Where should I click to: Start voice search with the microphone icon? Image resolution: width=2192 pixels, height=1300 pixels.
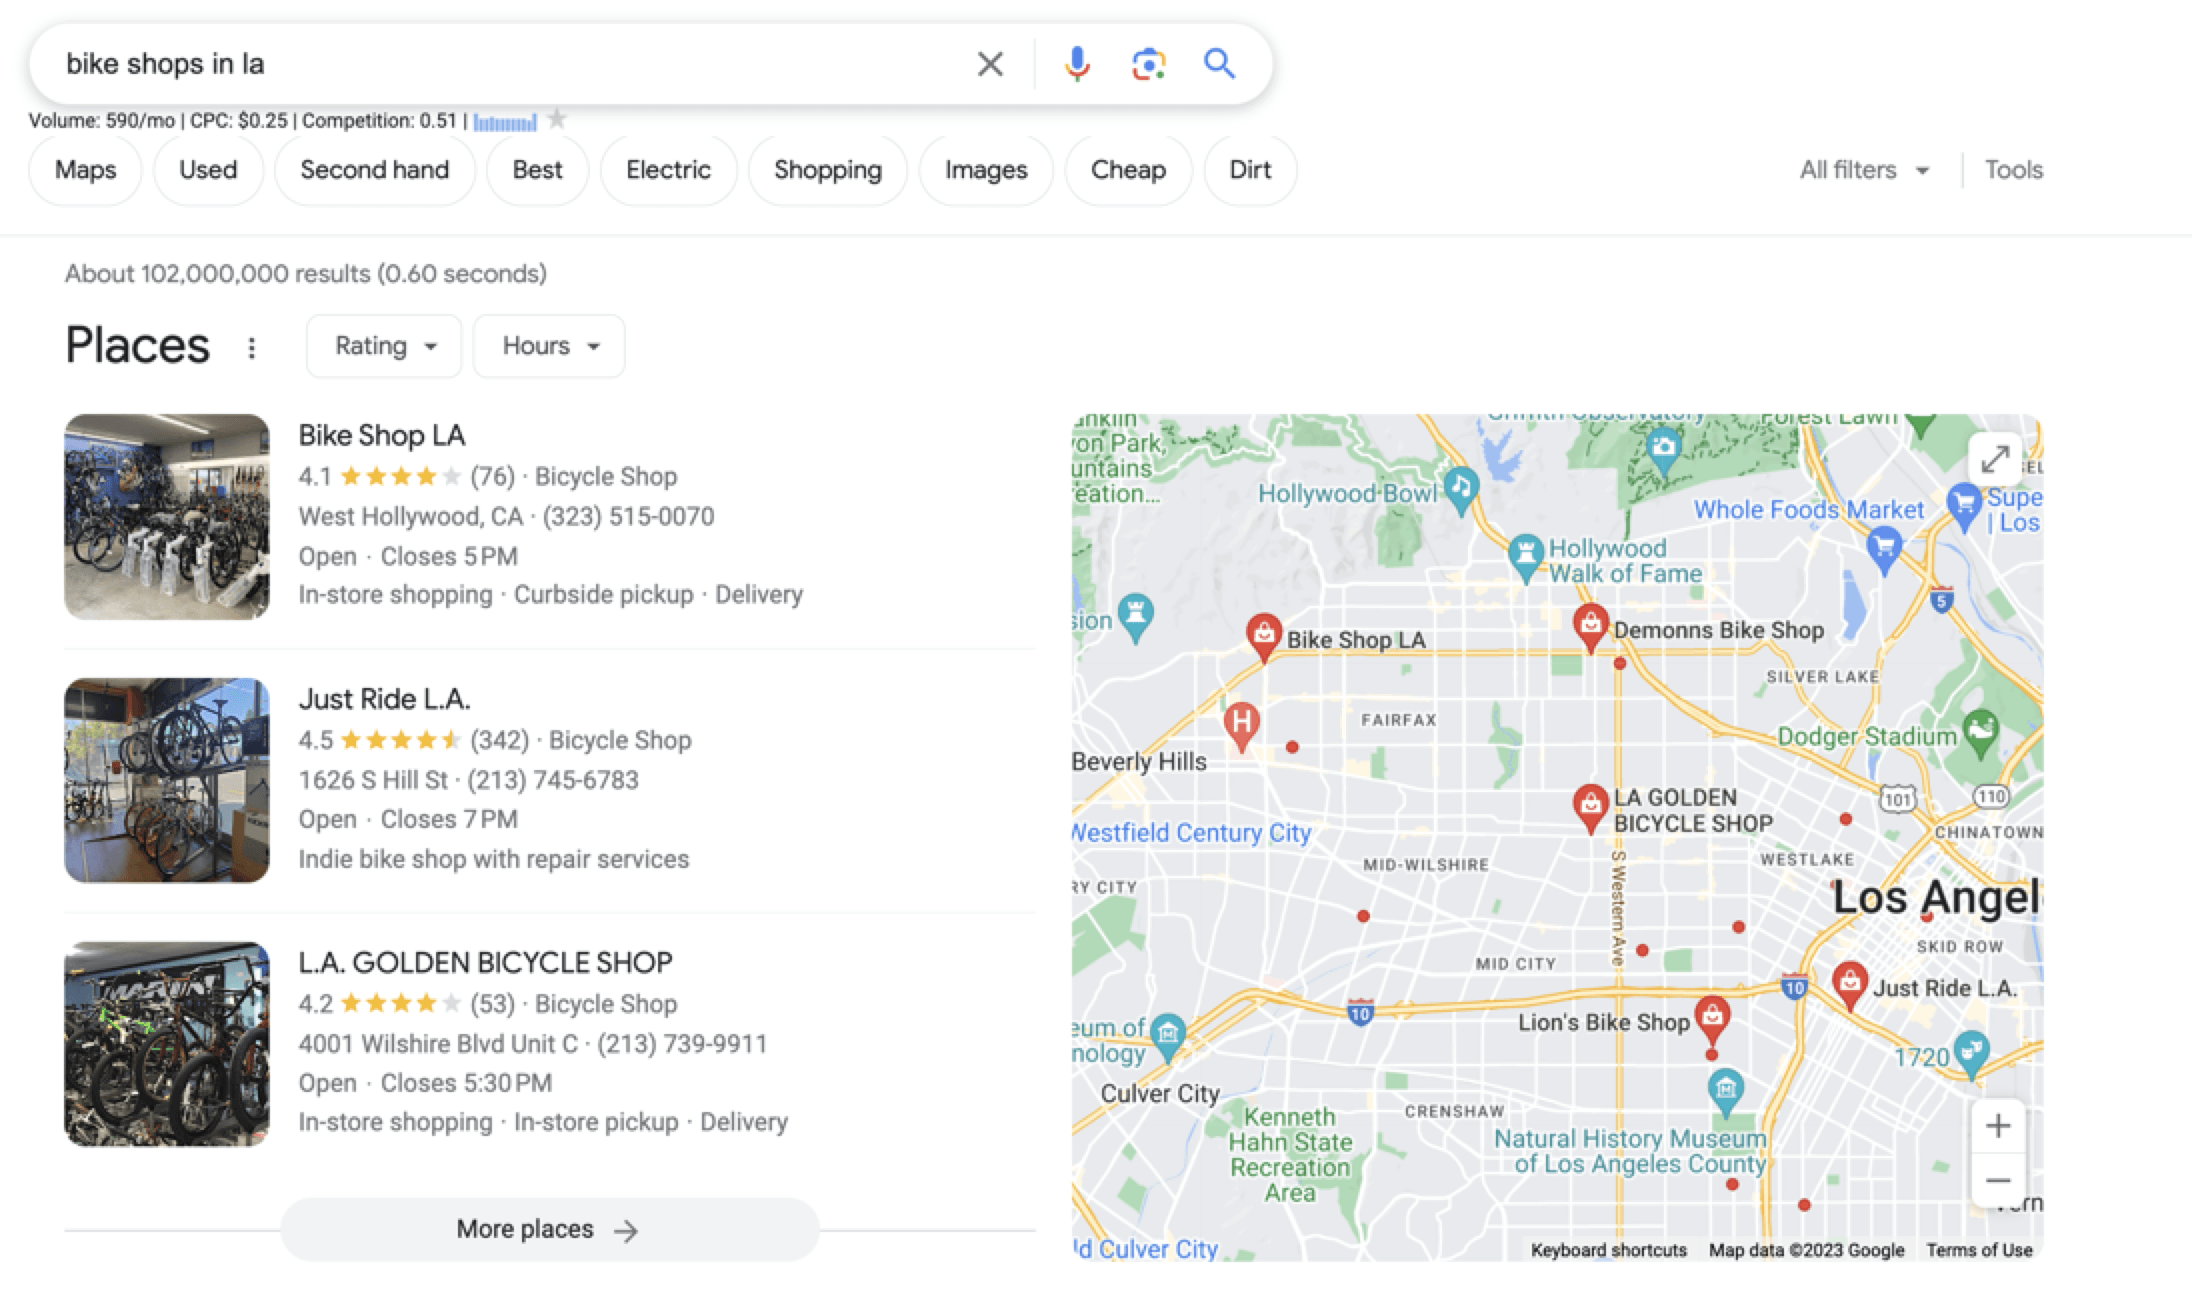[x=1077, y=64]
